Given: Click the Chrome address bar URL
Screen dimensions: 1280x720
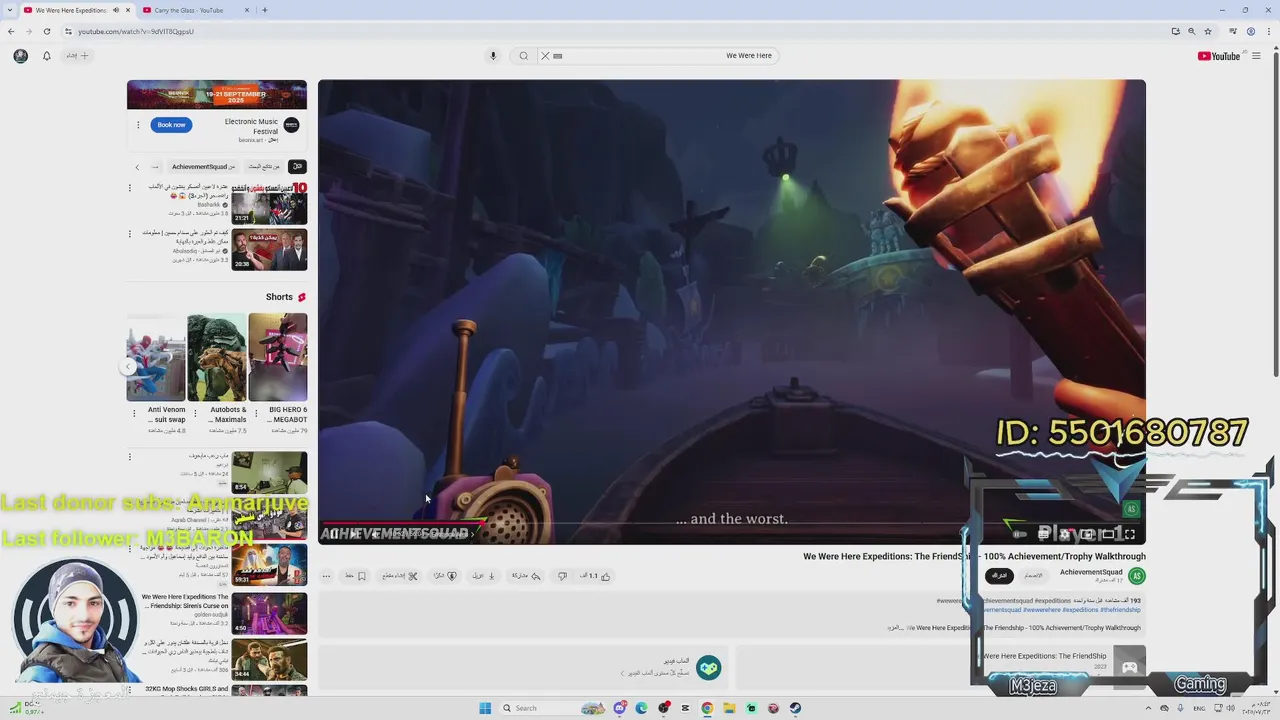Looking at the screenshot, I should click(x=136, y=31).
